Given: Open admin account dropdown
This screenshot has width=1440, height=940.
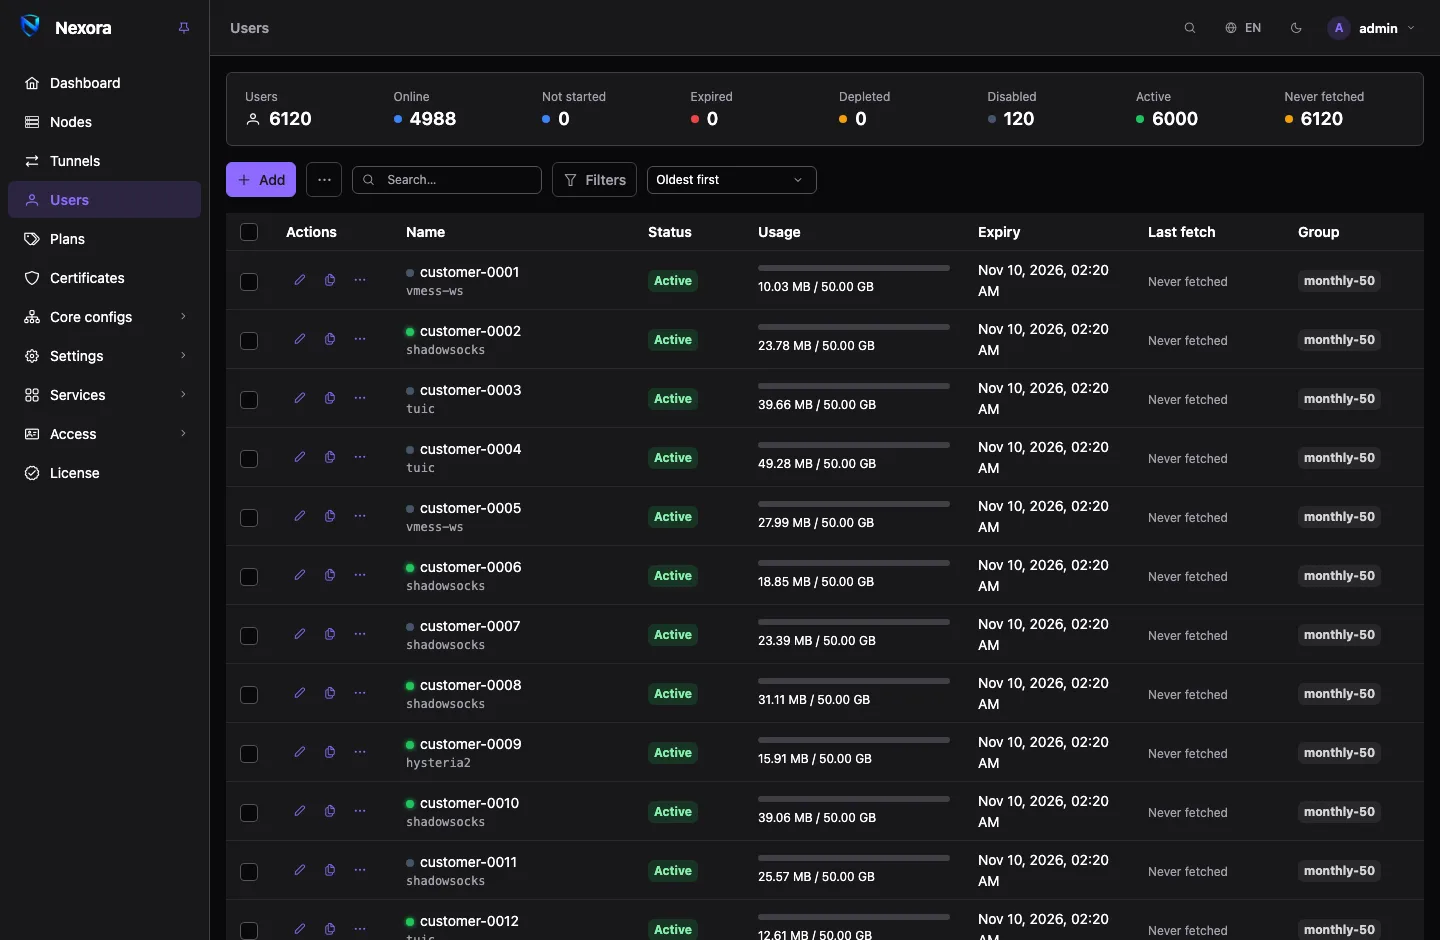Looking at the screenshot, I should tap(1372, 28).
